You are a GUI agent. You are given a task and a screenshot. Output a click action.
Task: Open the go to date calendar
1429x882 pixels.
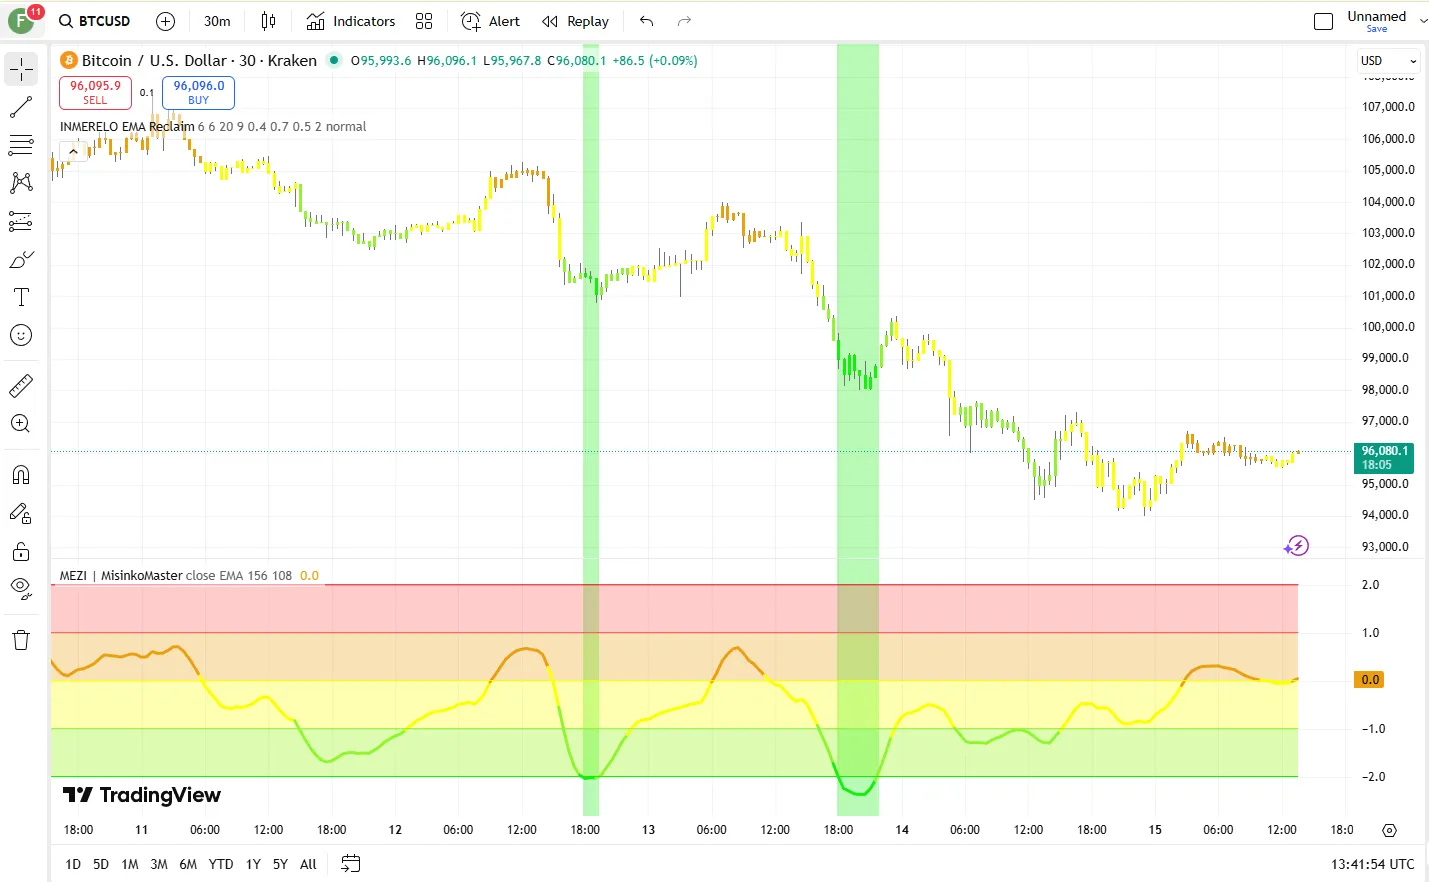(x=350, y=864)
